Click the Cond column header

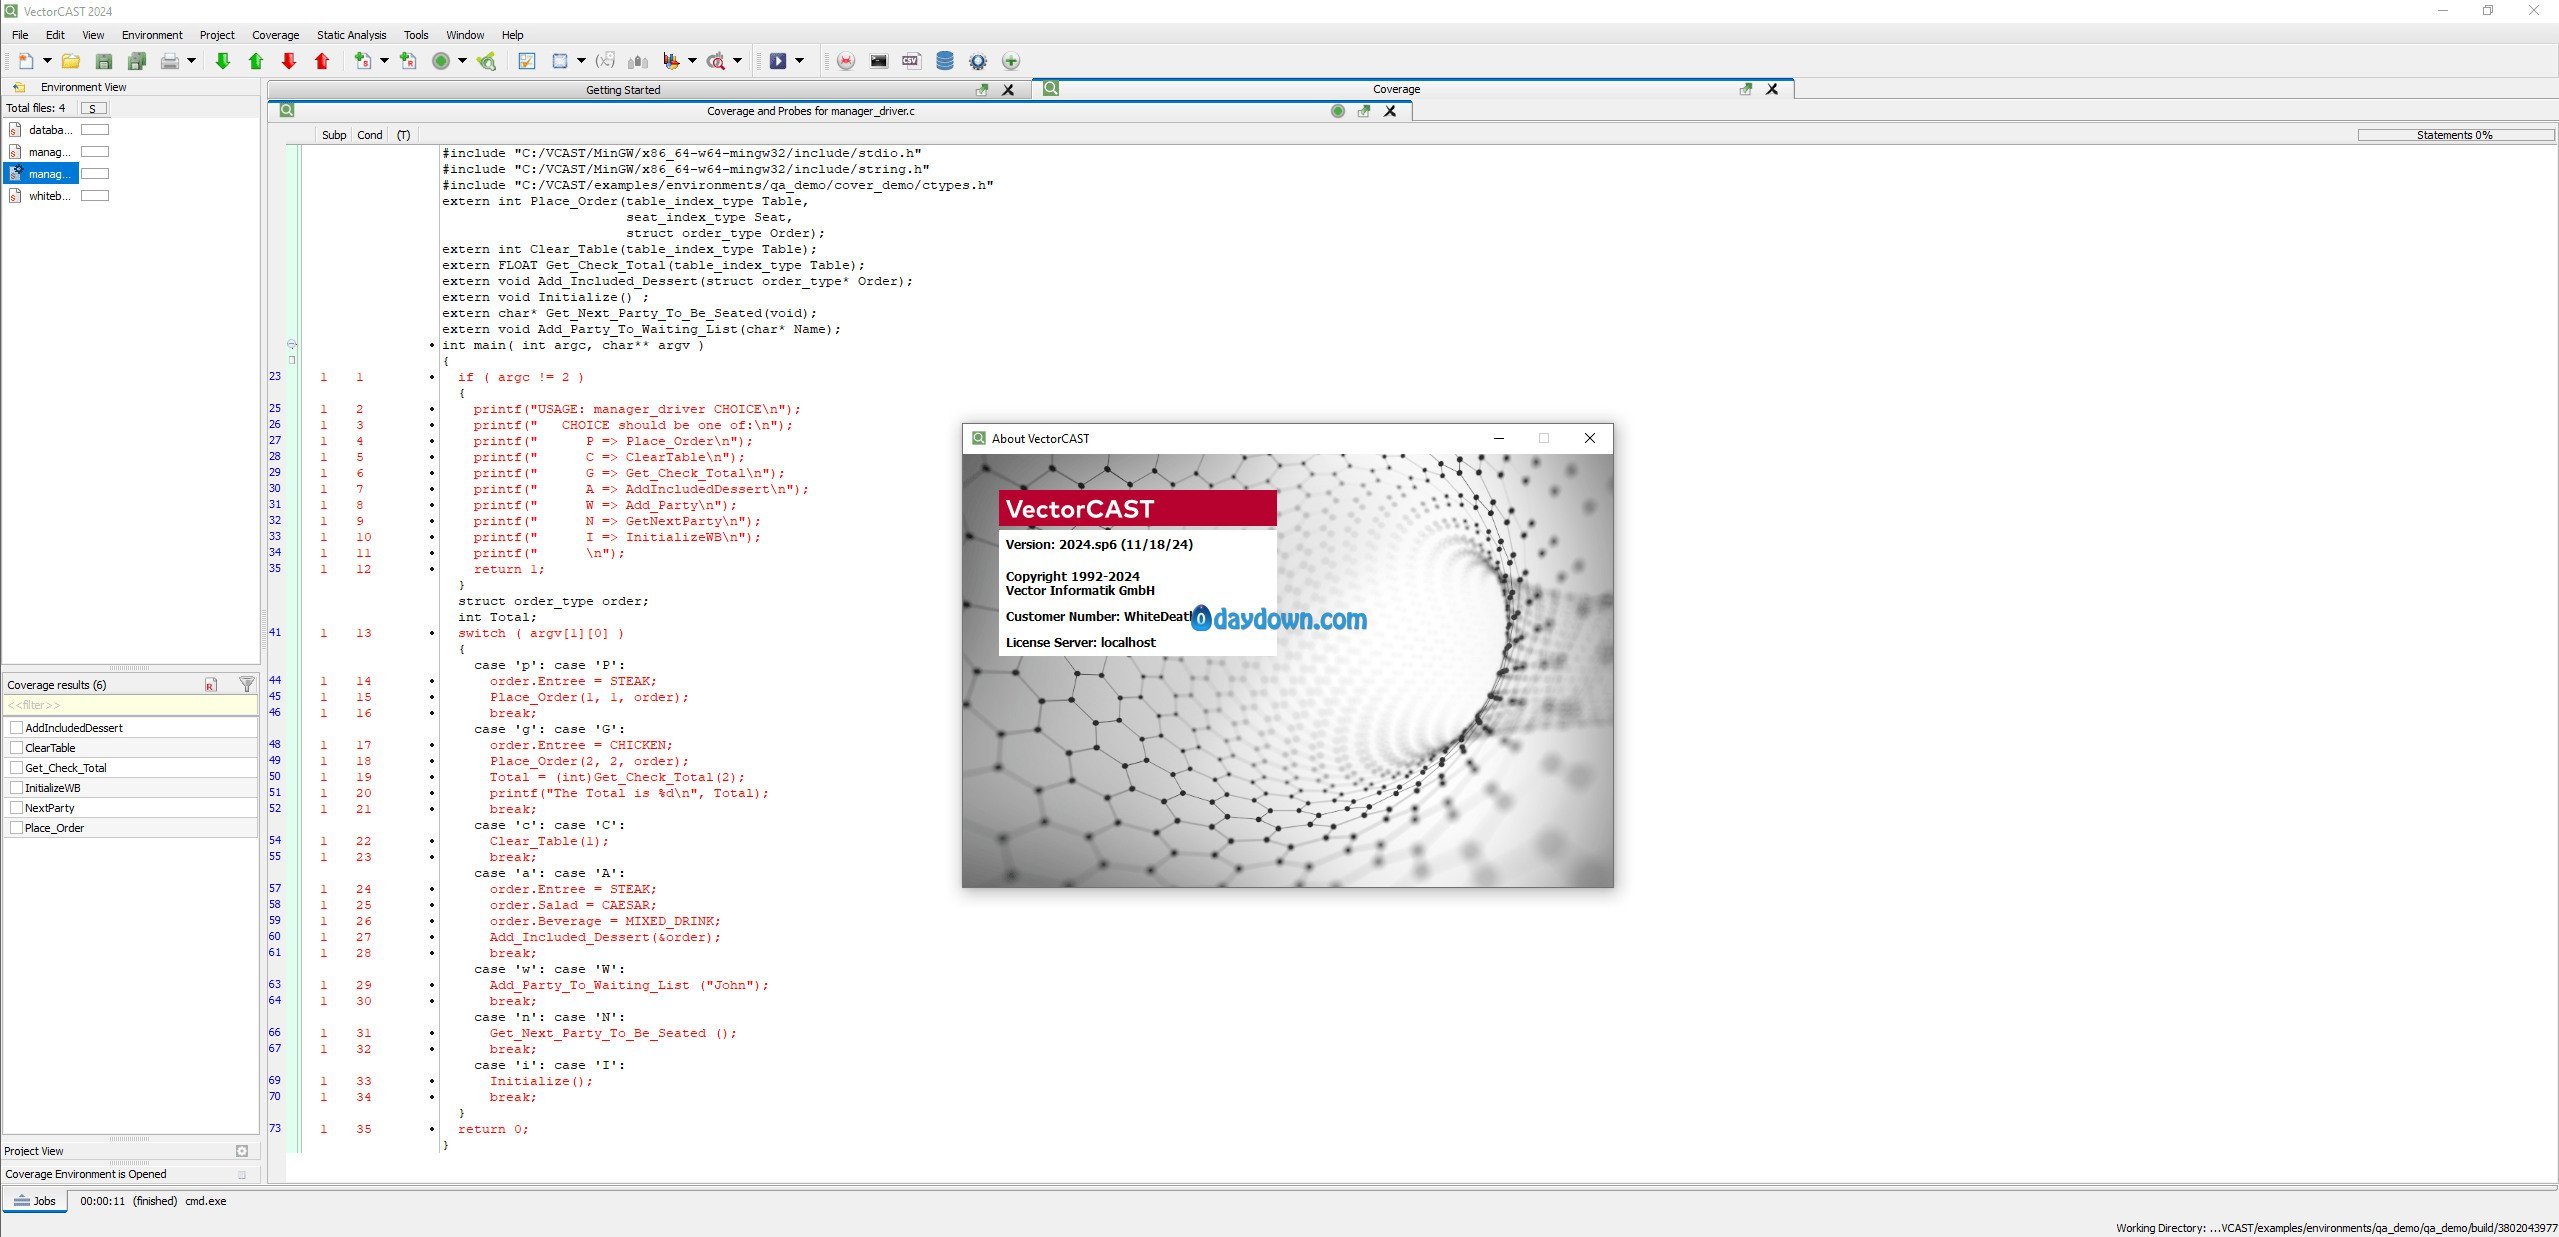tap(370, 135)
